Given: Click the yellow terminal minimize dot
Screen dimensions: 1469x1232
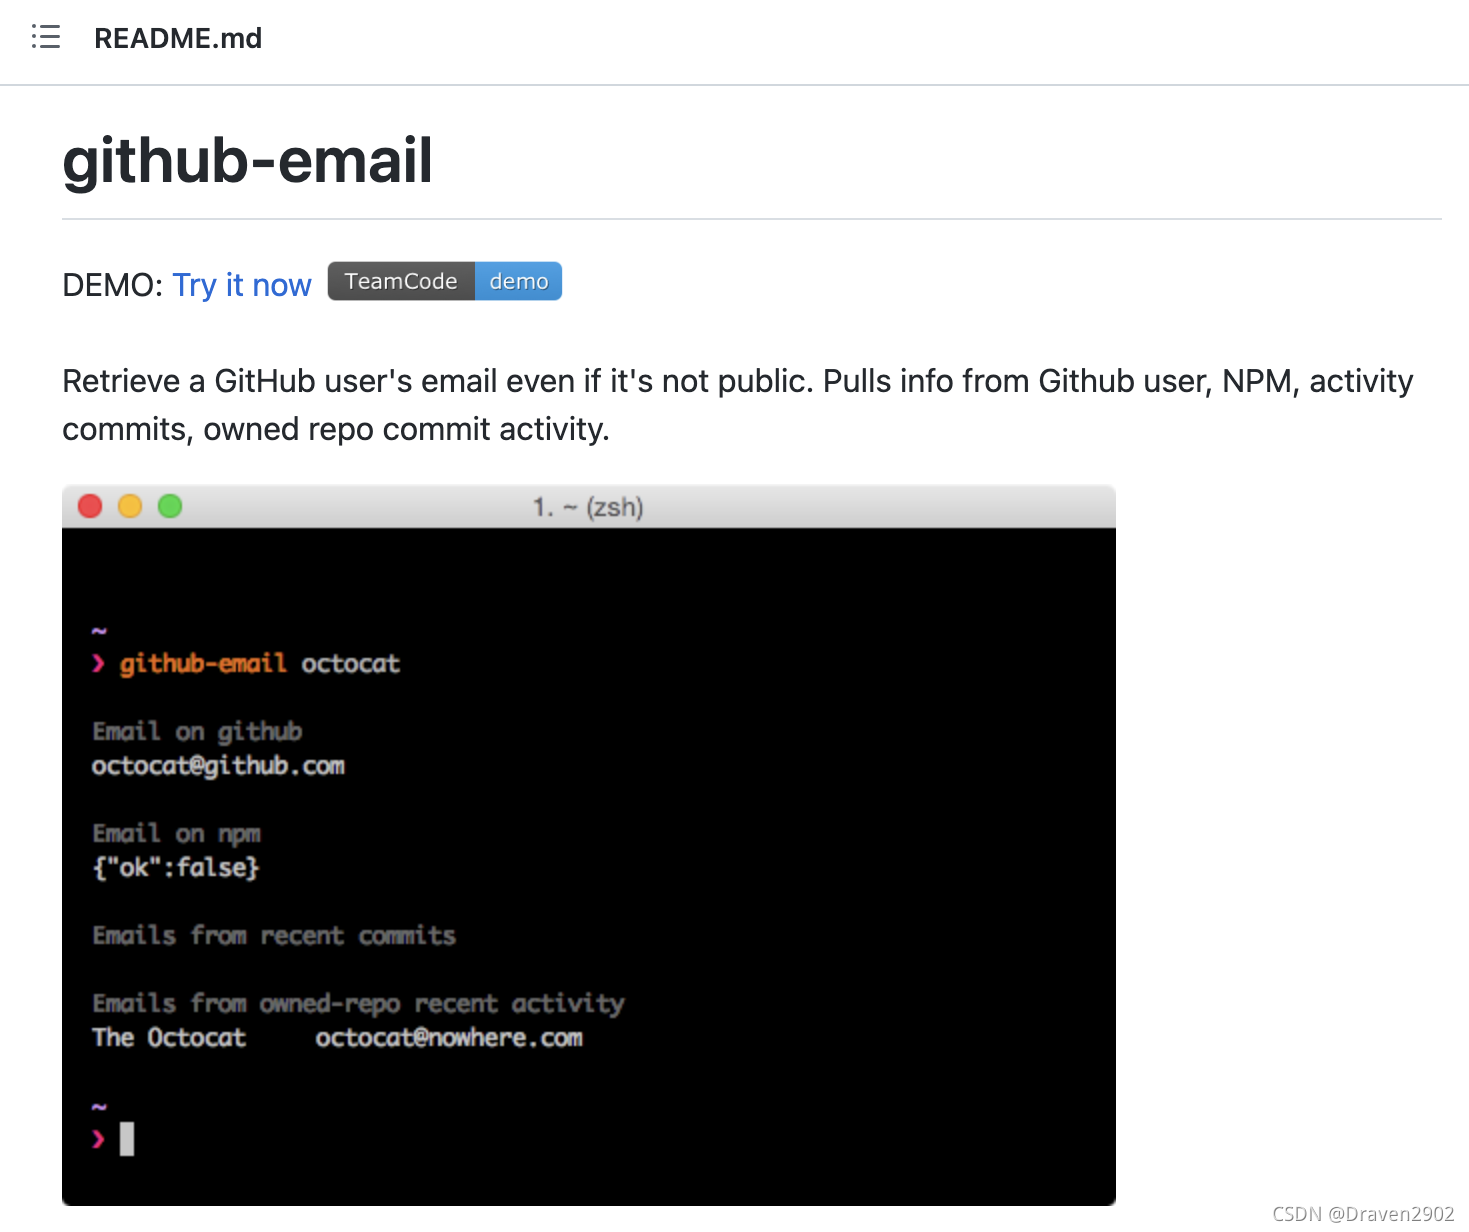Looking at the screenshot, I should pos(130,506).
